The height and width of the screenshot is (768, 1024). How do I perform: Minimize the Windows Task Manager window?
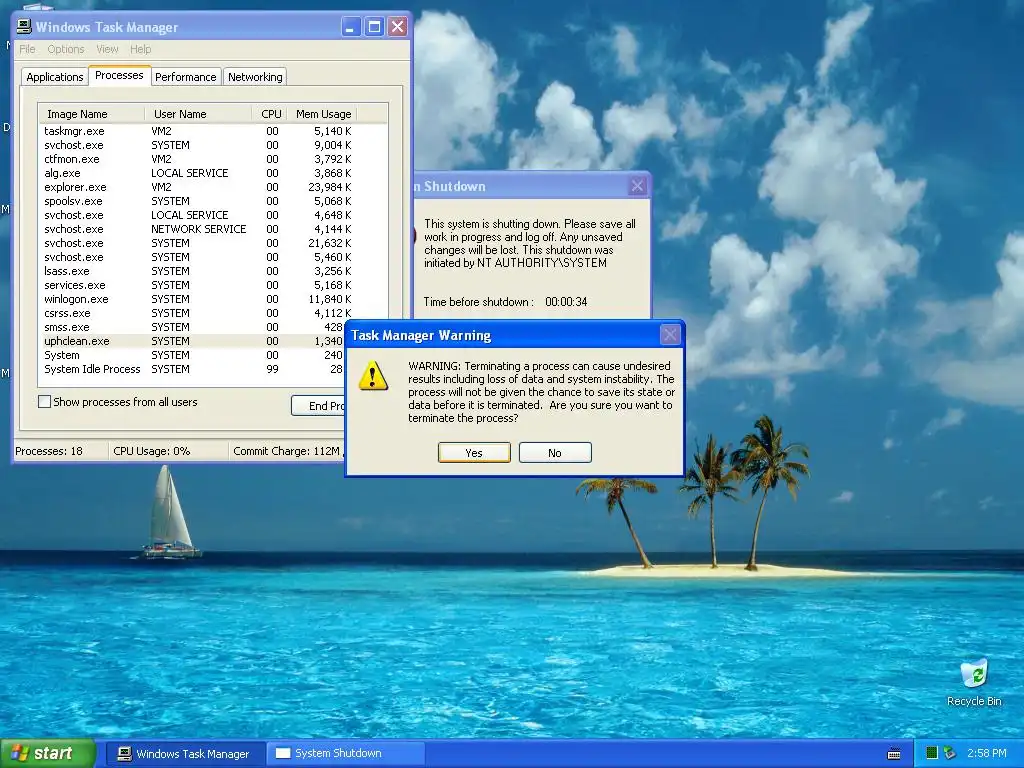pyautogui.click(x=351, y=27)
